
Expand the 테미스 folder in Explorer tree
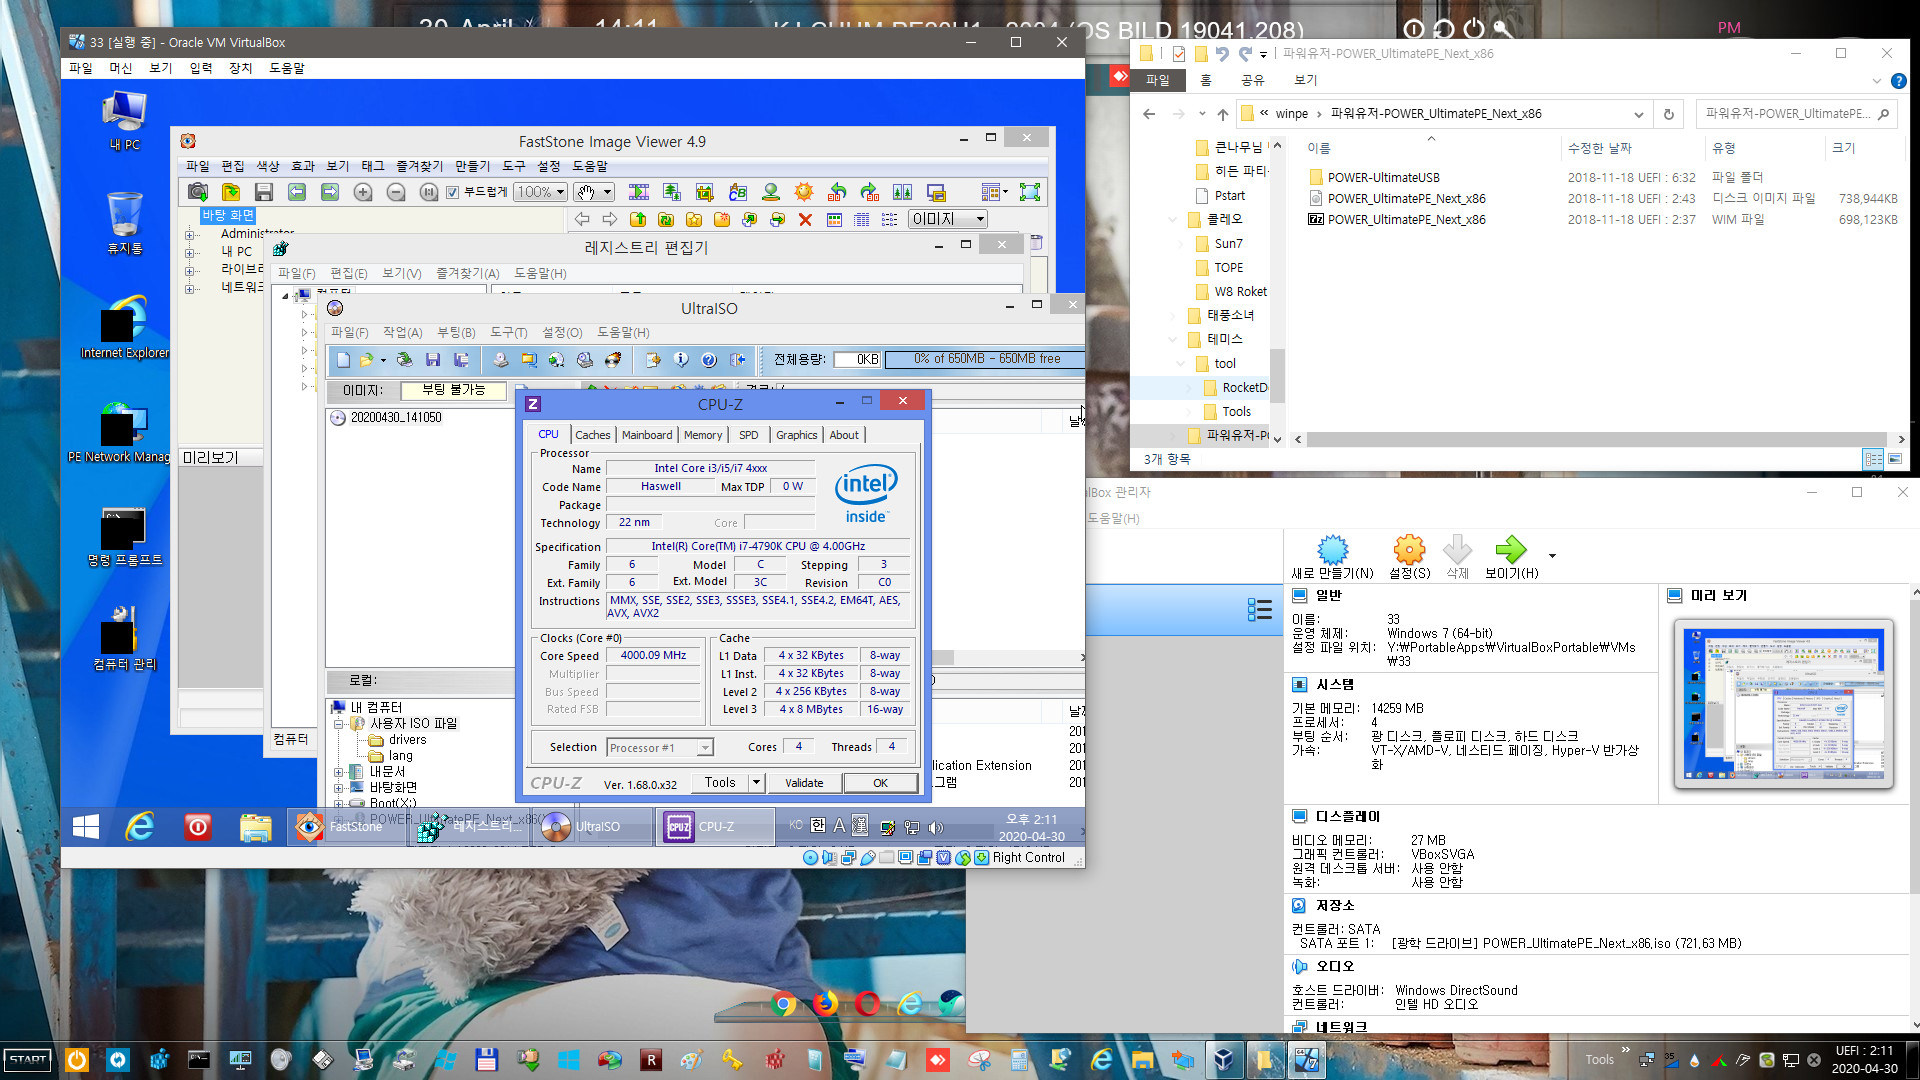coord(1173,340)
